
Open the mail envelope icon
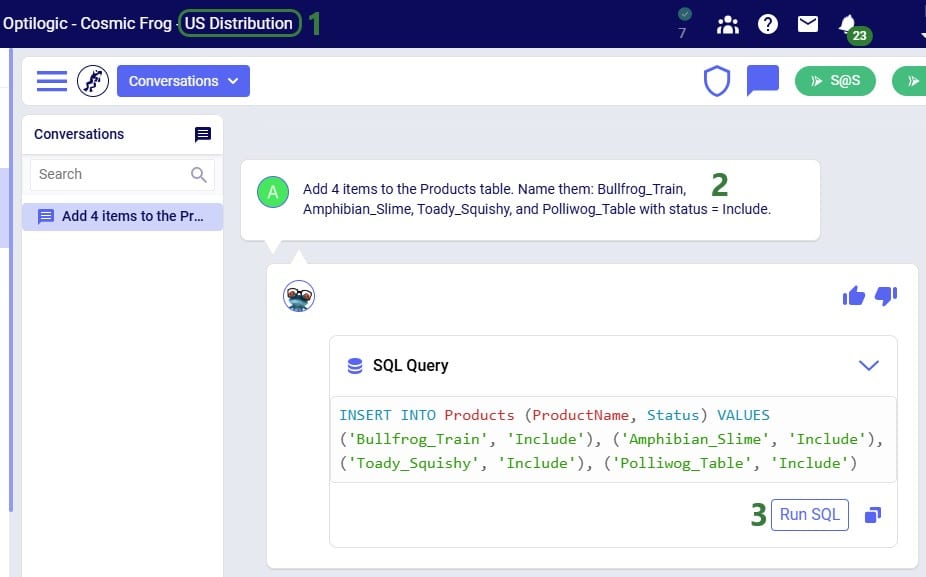tap(808, 24)
